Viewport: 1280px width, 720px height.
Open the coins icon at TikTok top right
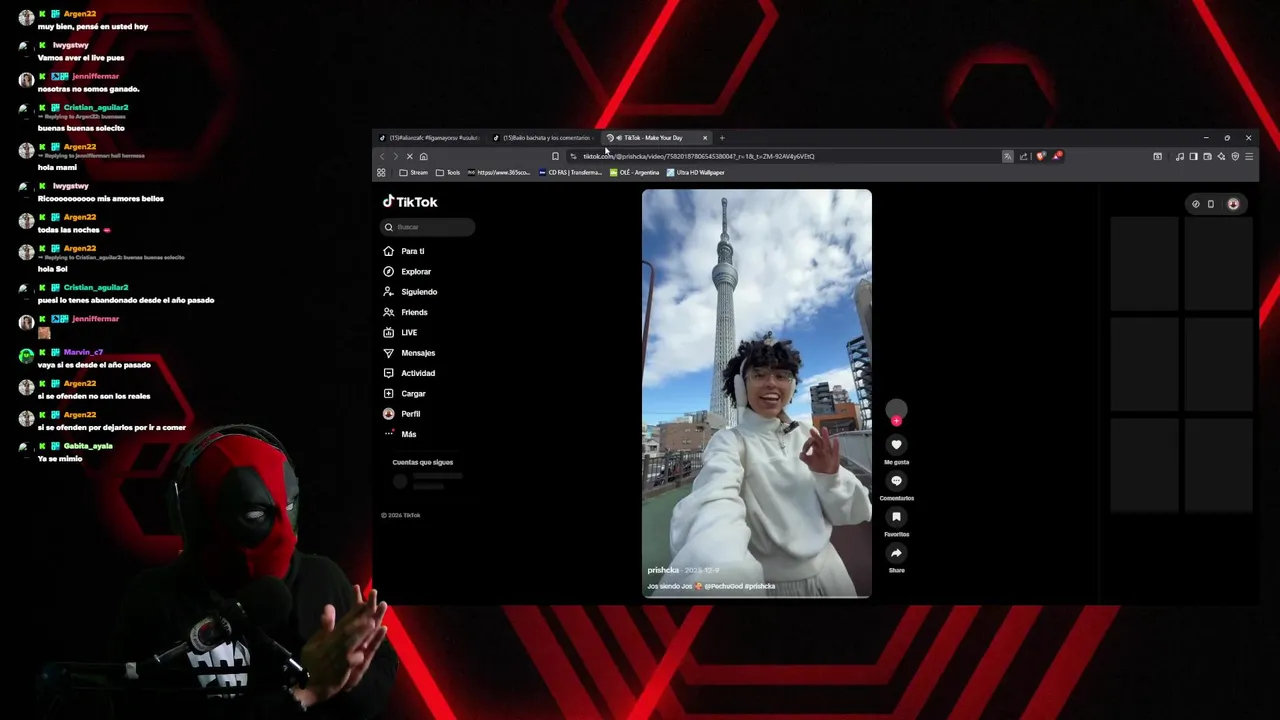tap(1195, 204)
